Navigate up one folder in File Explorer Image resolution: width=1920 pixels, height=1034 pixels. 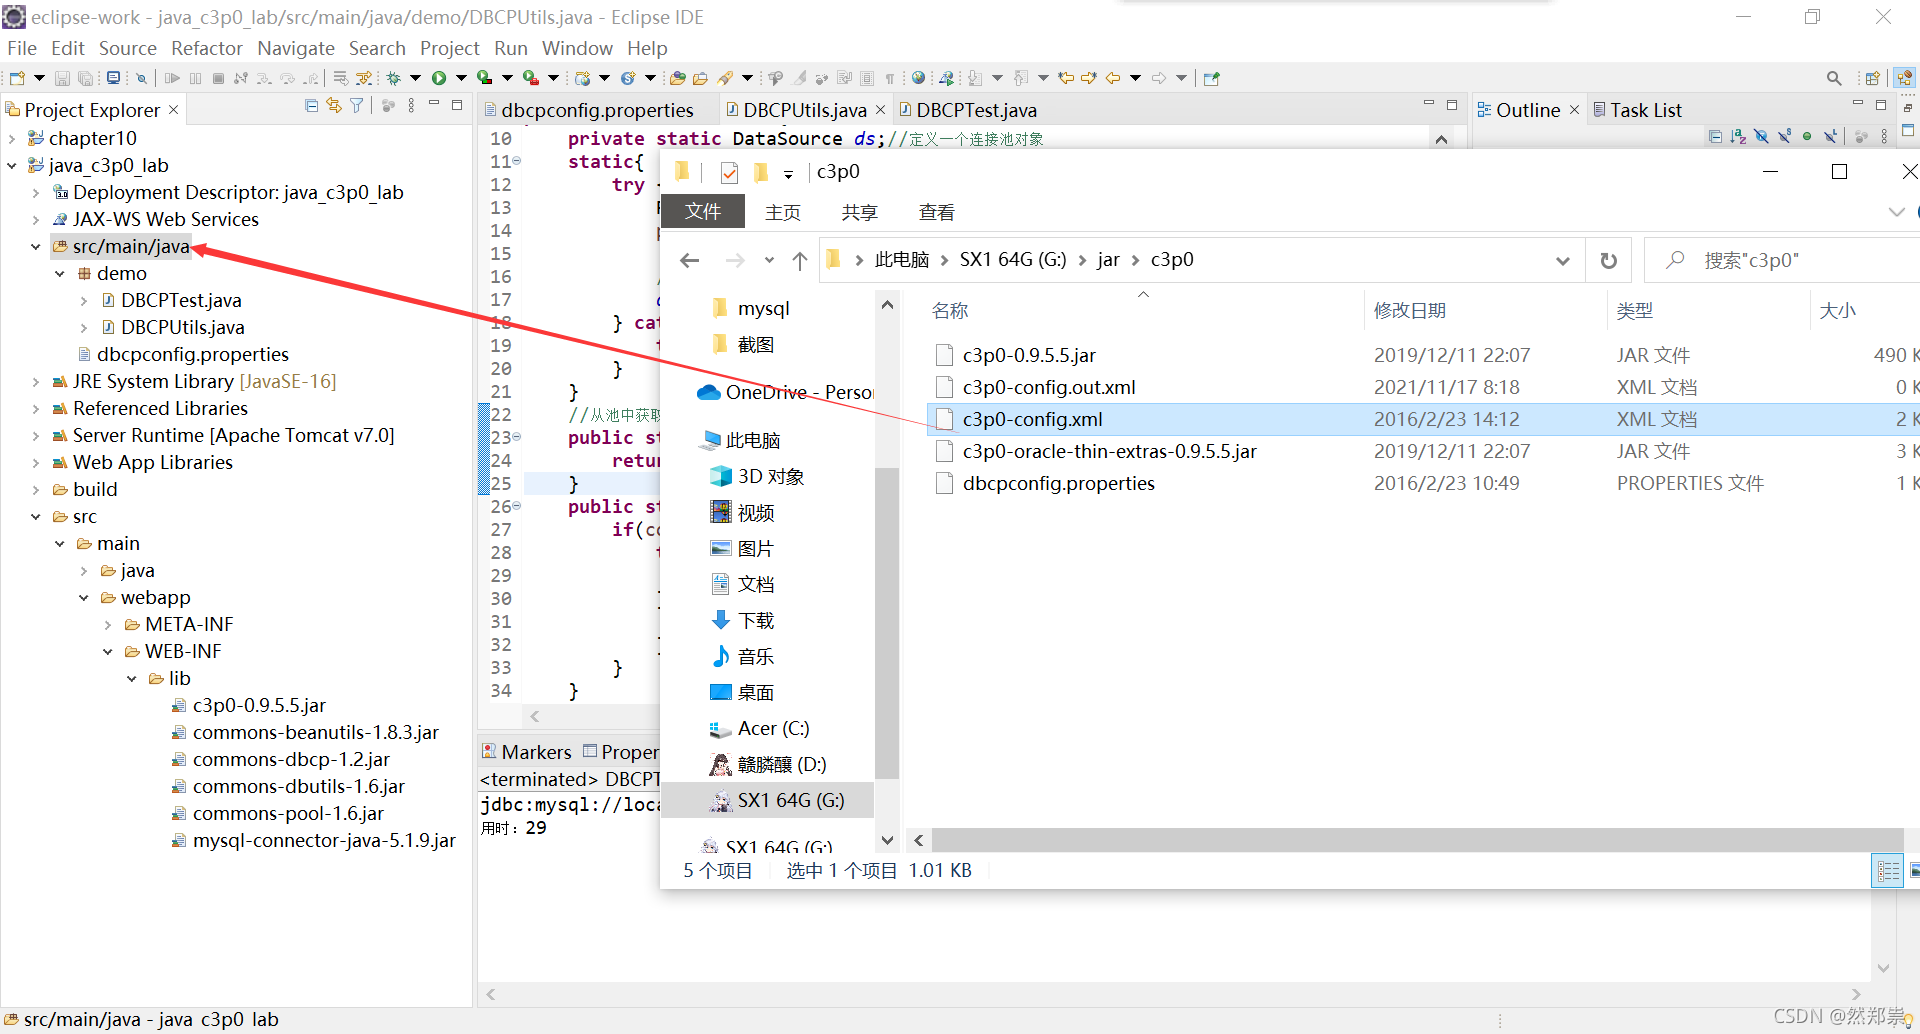coord(799,260)
